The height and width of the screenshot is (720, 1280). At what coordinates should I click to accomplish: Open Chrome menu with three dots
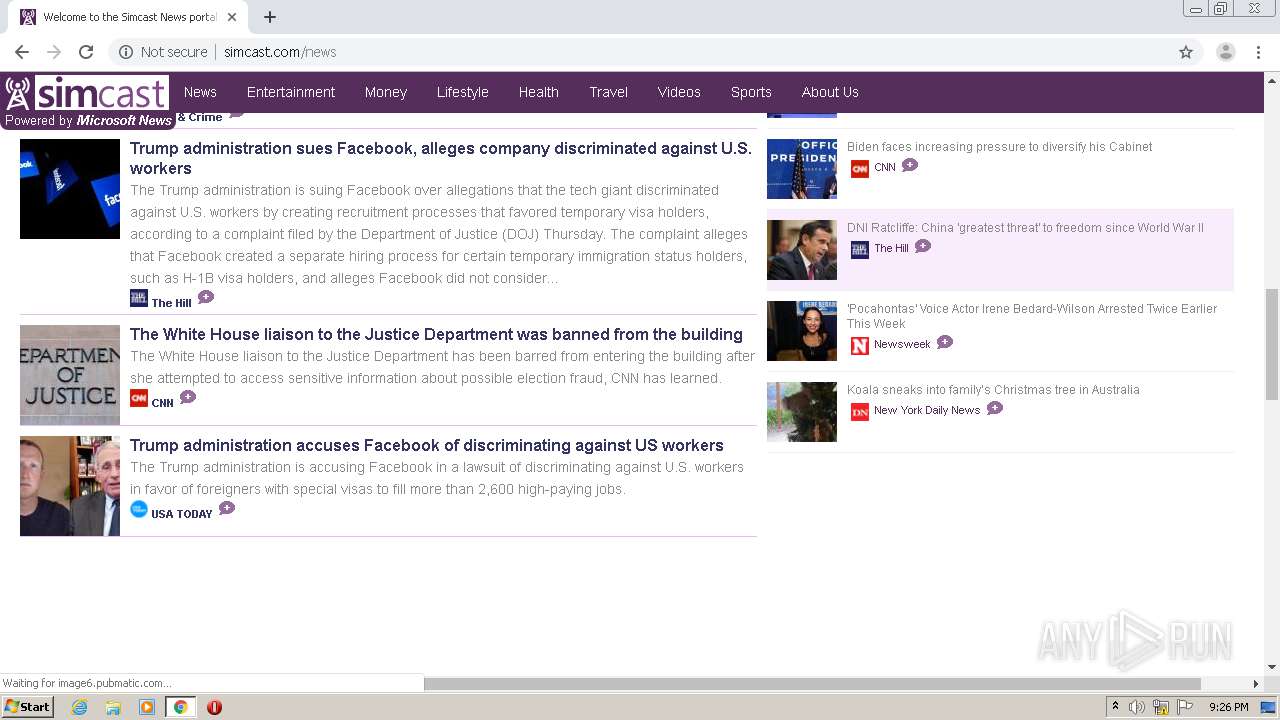coord(1259,52)
